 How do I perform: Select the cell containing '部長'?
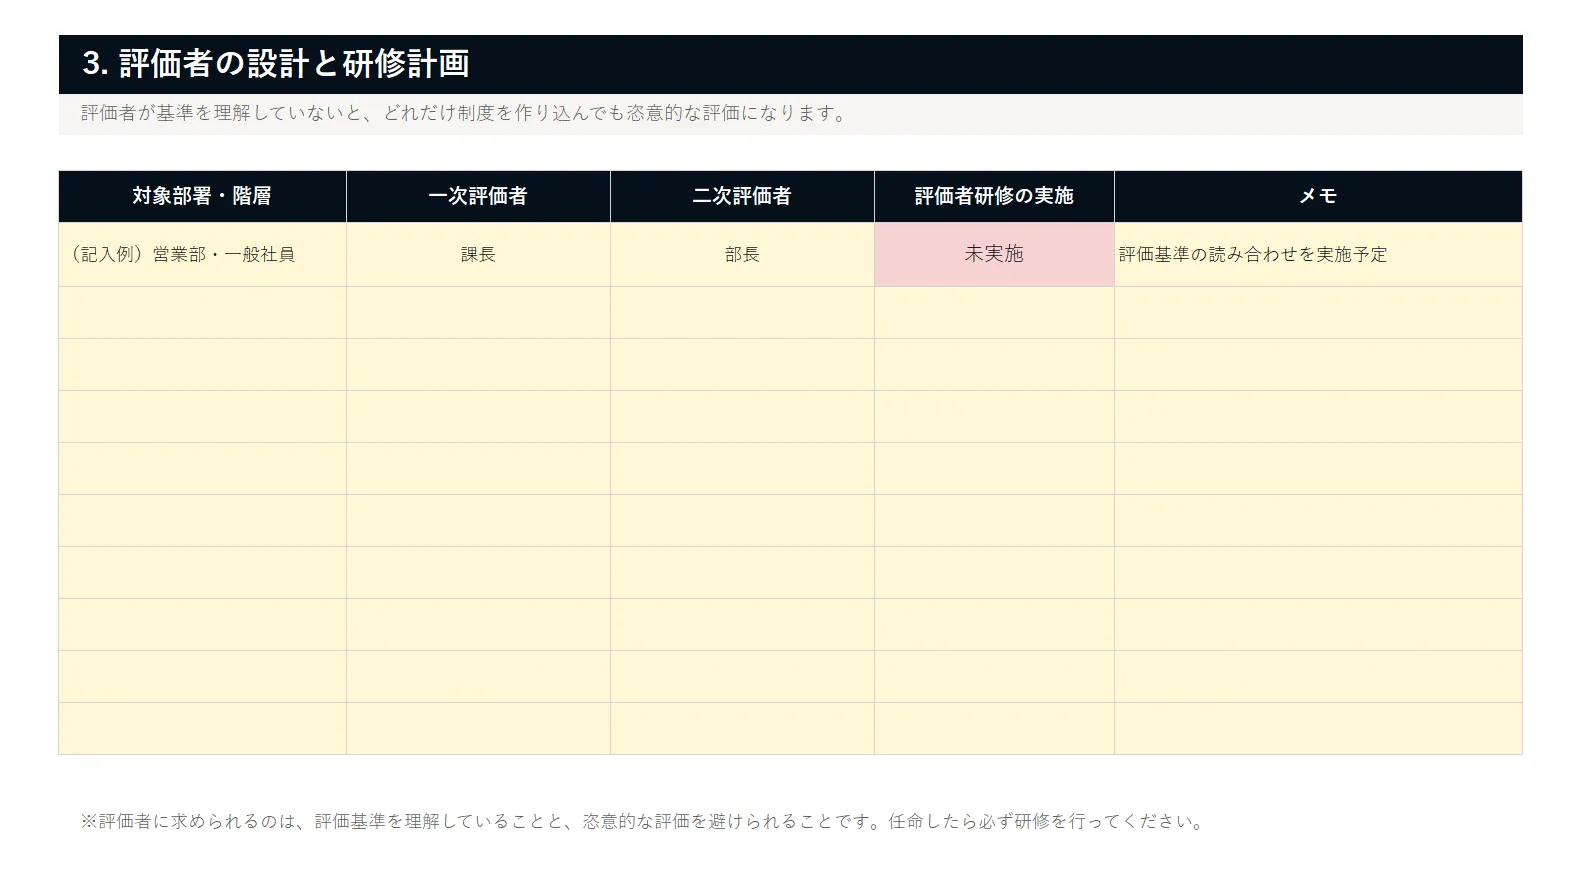(742, 255)
